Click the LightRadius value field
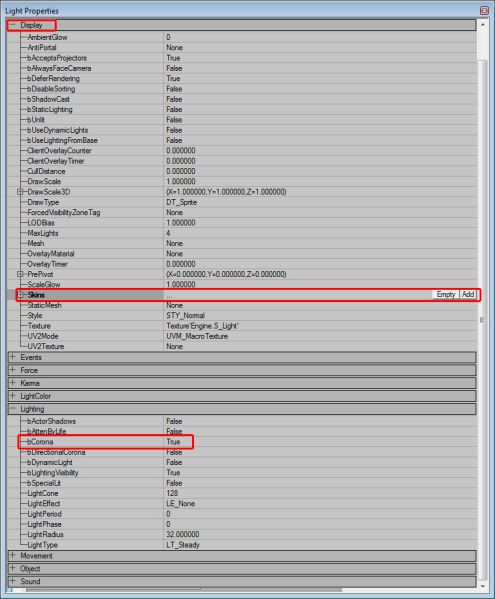The height and width of the screenshot is (599, 495). click(x=320, y=534)
